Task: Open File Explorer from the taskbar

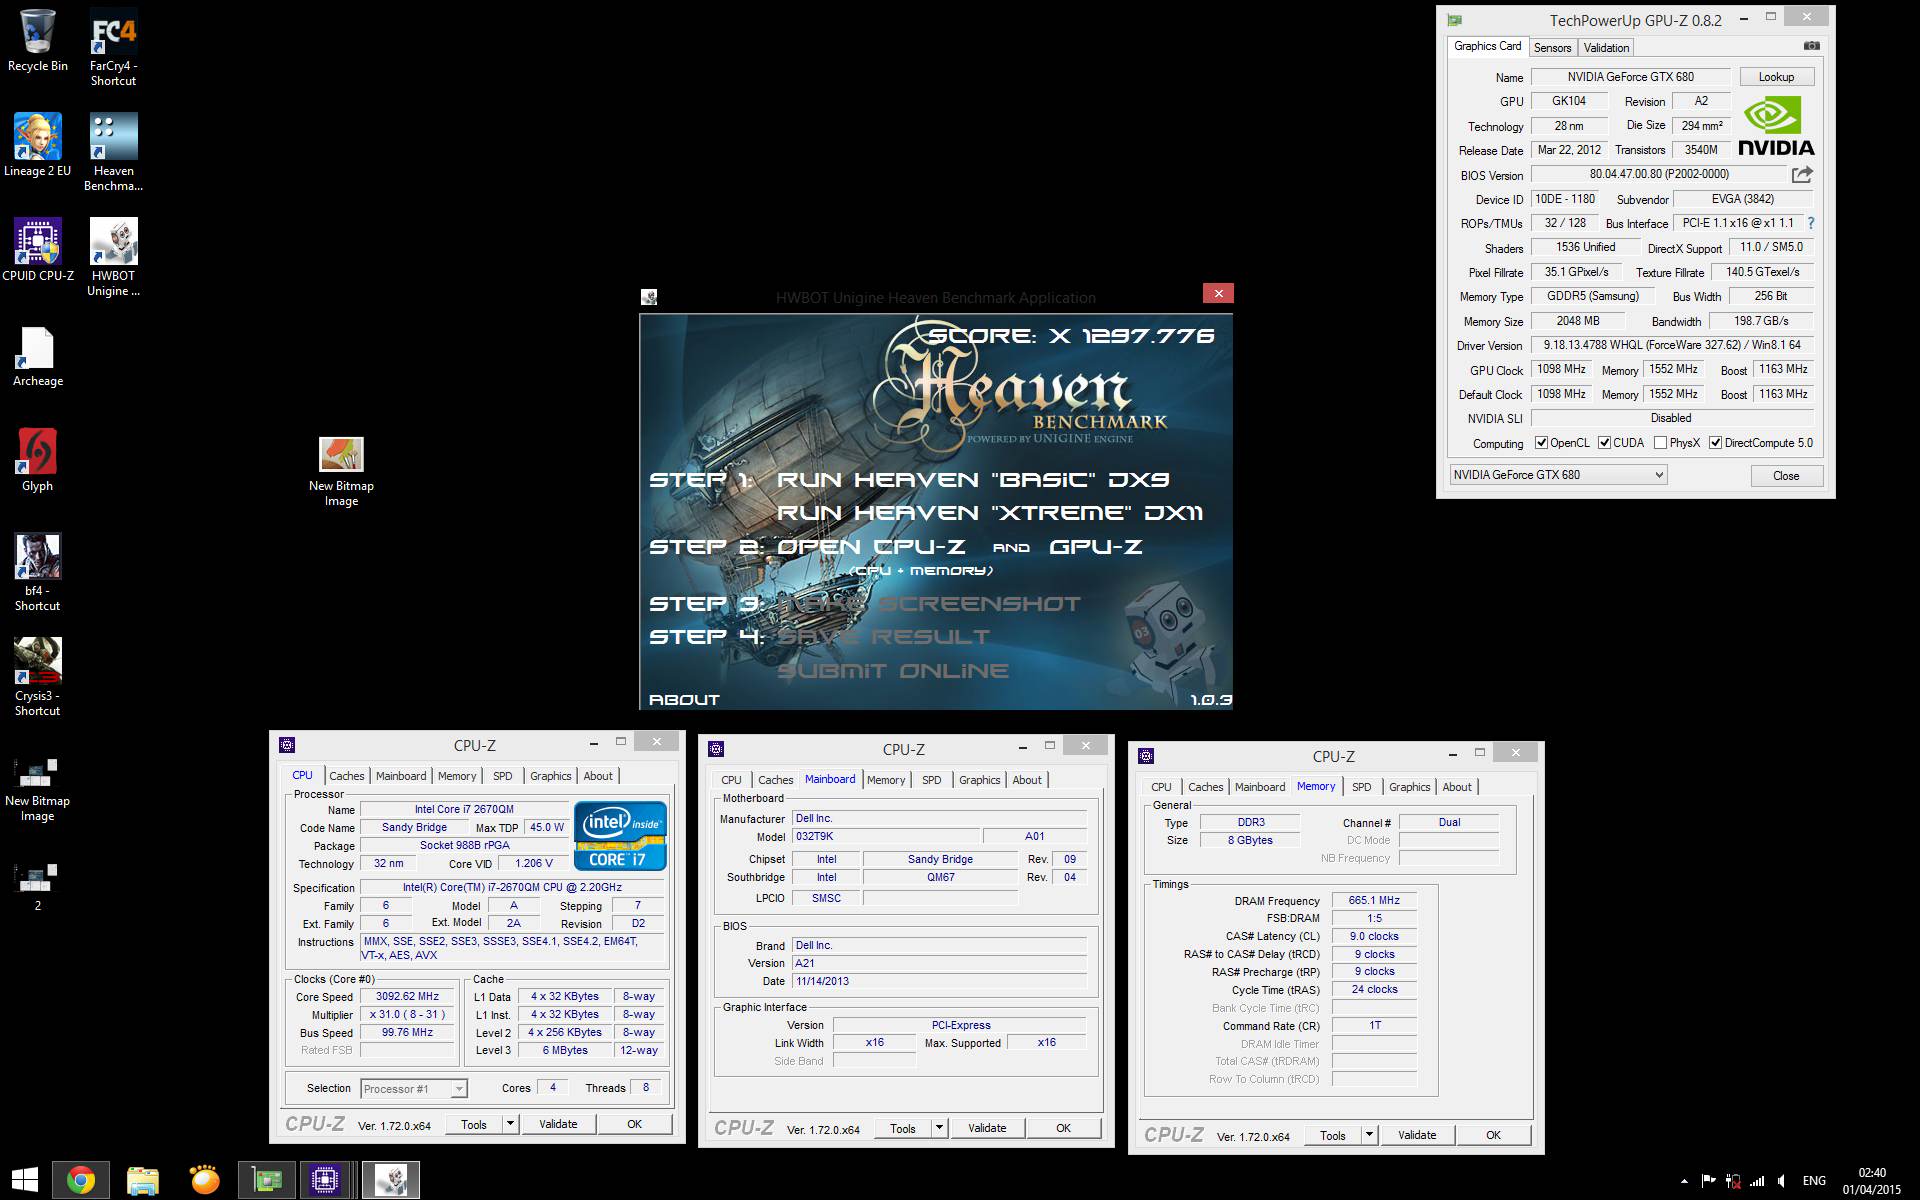Action: (x=143, y=1180)
